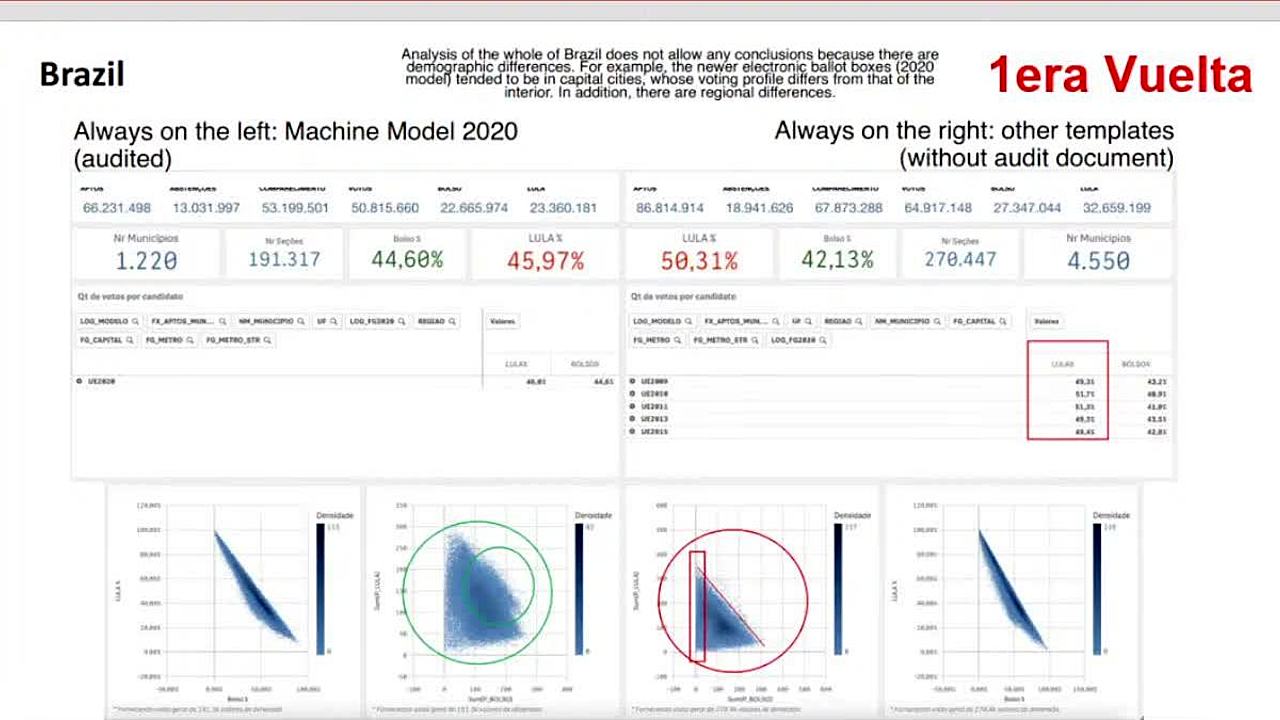
Task: Expand the UE2020 row in left pivot table
Action: point(79,381)
